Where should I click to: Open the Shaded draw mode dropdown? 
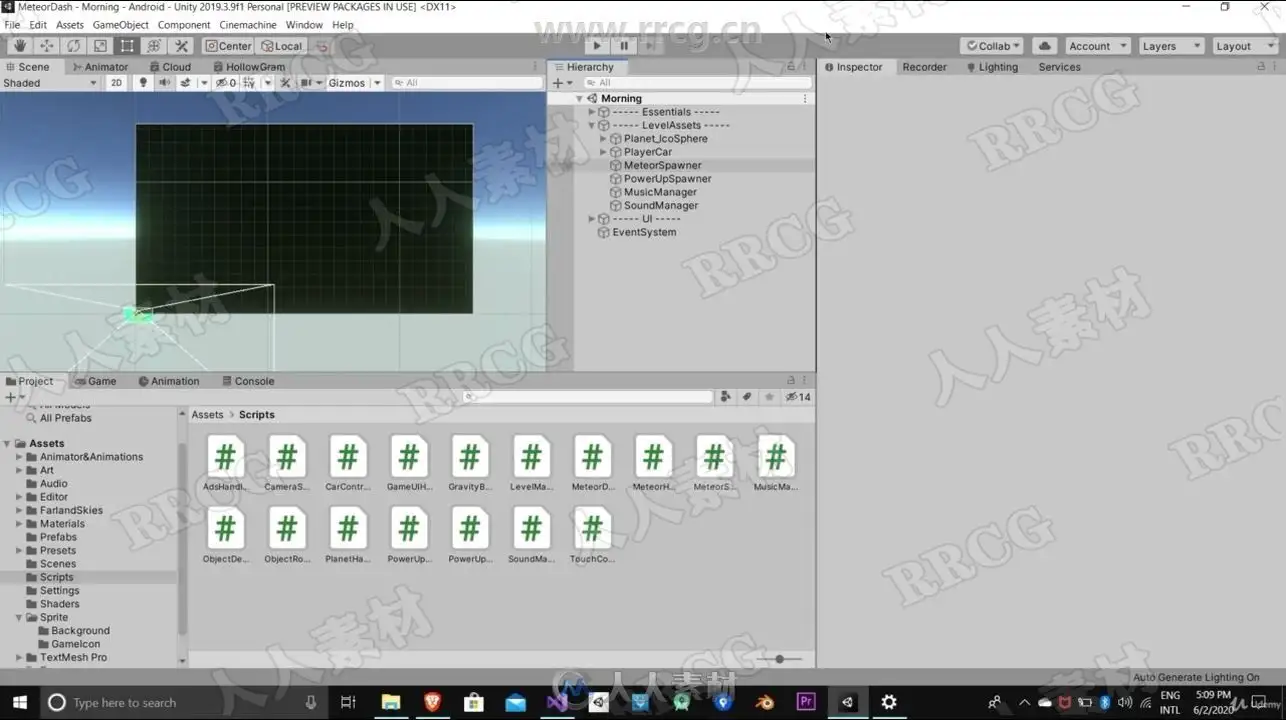tap(50, 83)
